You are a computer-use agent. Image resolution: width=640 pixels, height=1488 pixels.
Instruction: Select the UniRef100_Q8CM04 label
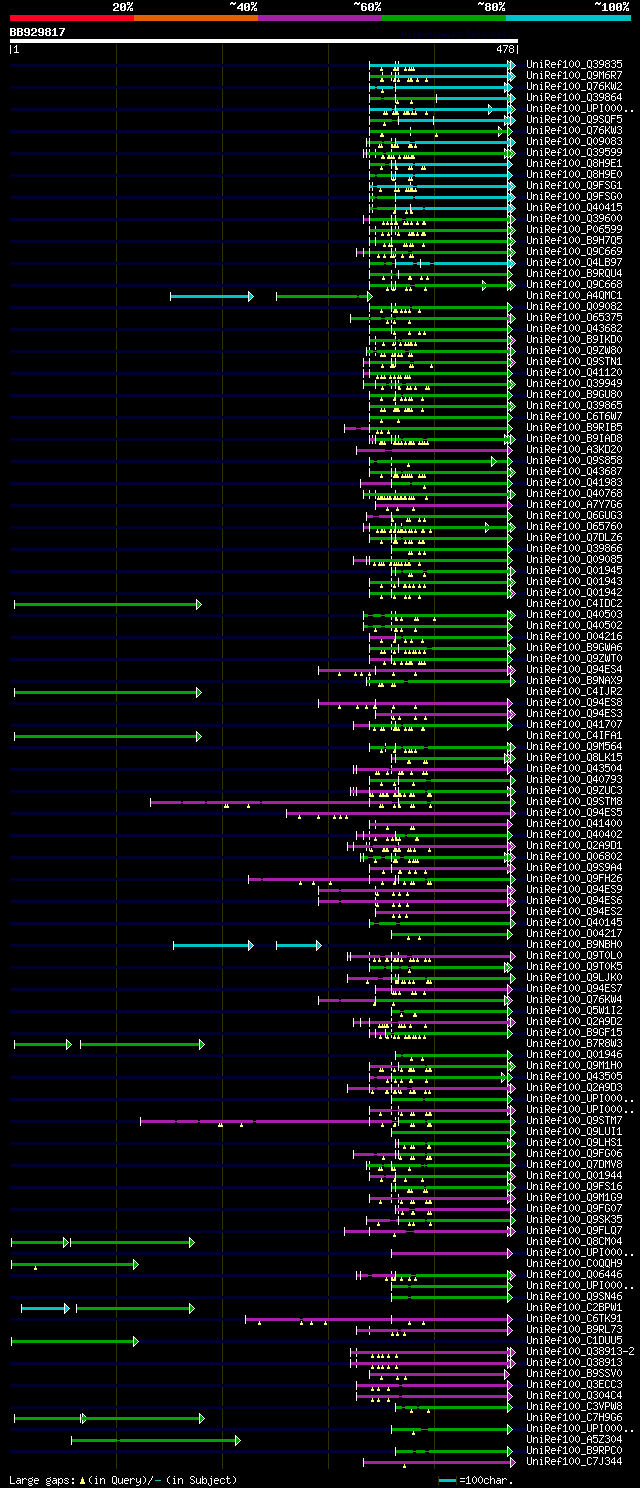[x=574, y=1241]
